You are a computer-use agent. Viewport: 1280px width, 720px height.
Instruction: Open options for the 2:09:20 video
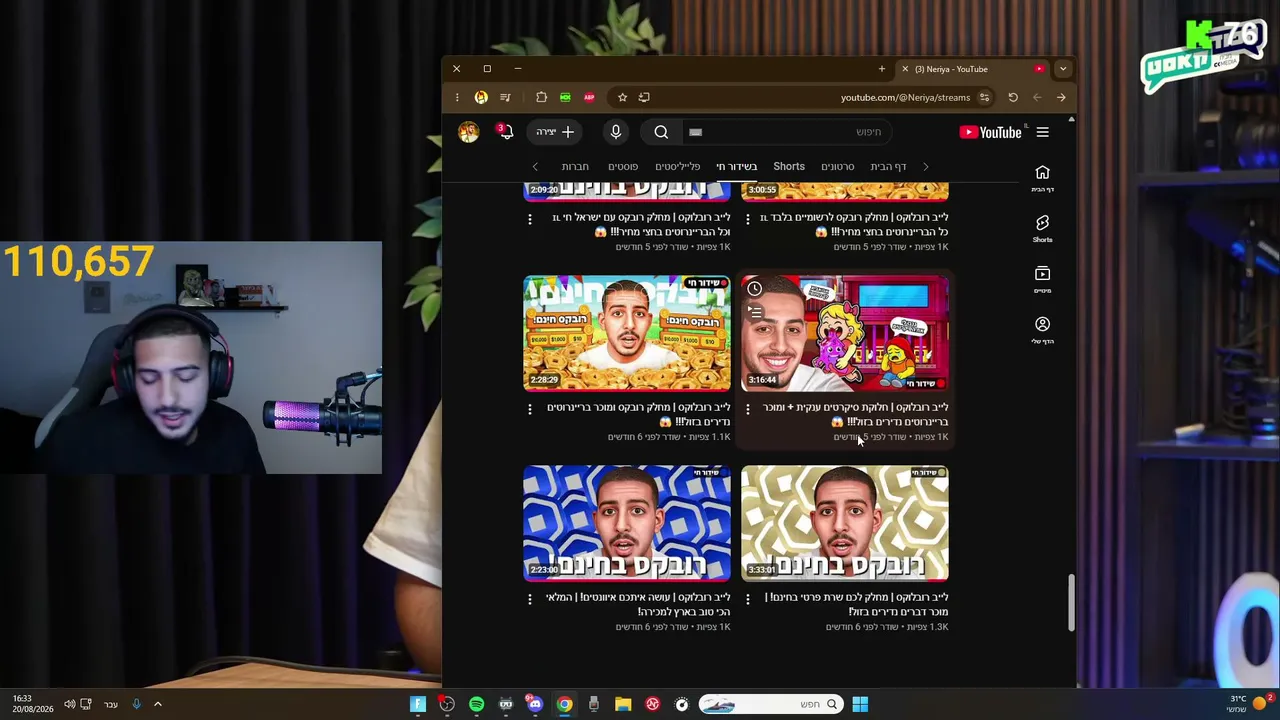tap(530, 219)
